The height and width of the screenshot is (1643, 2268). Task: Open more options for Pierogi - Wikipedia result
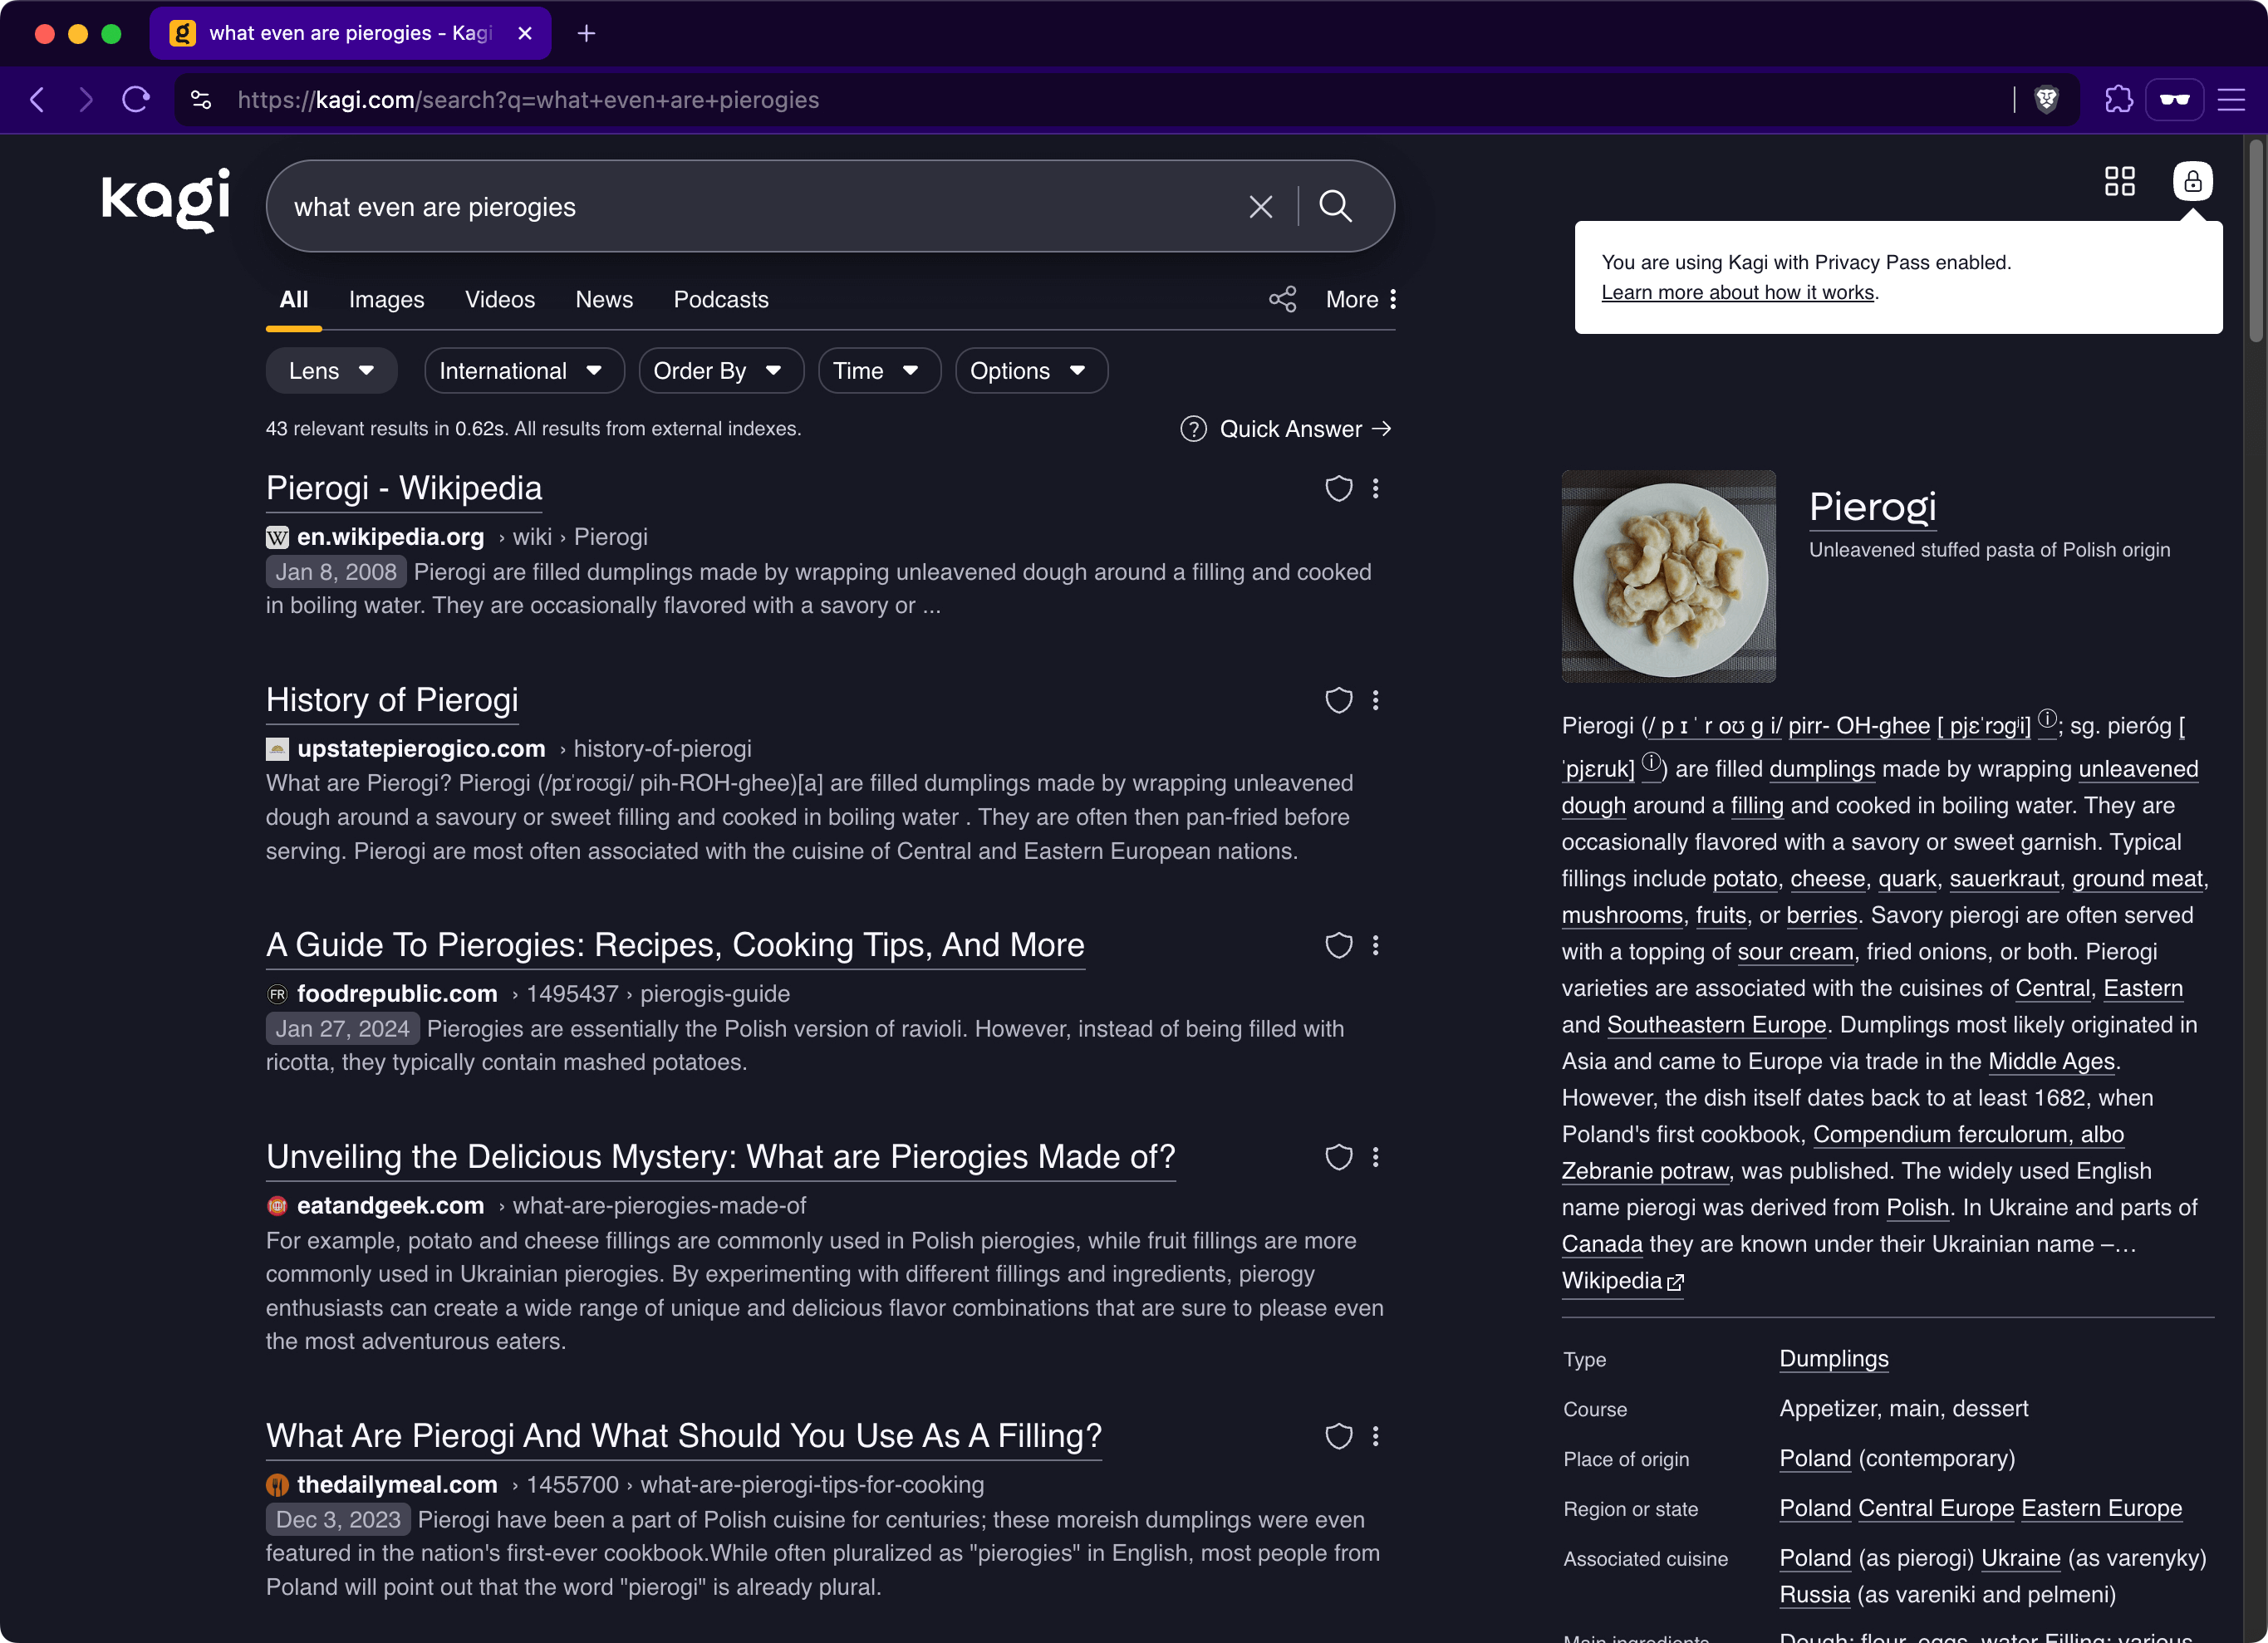(1376, 488)
